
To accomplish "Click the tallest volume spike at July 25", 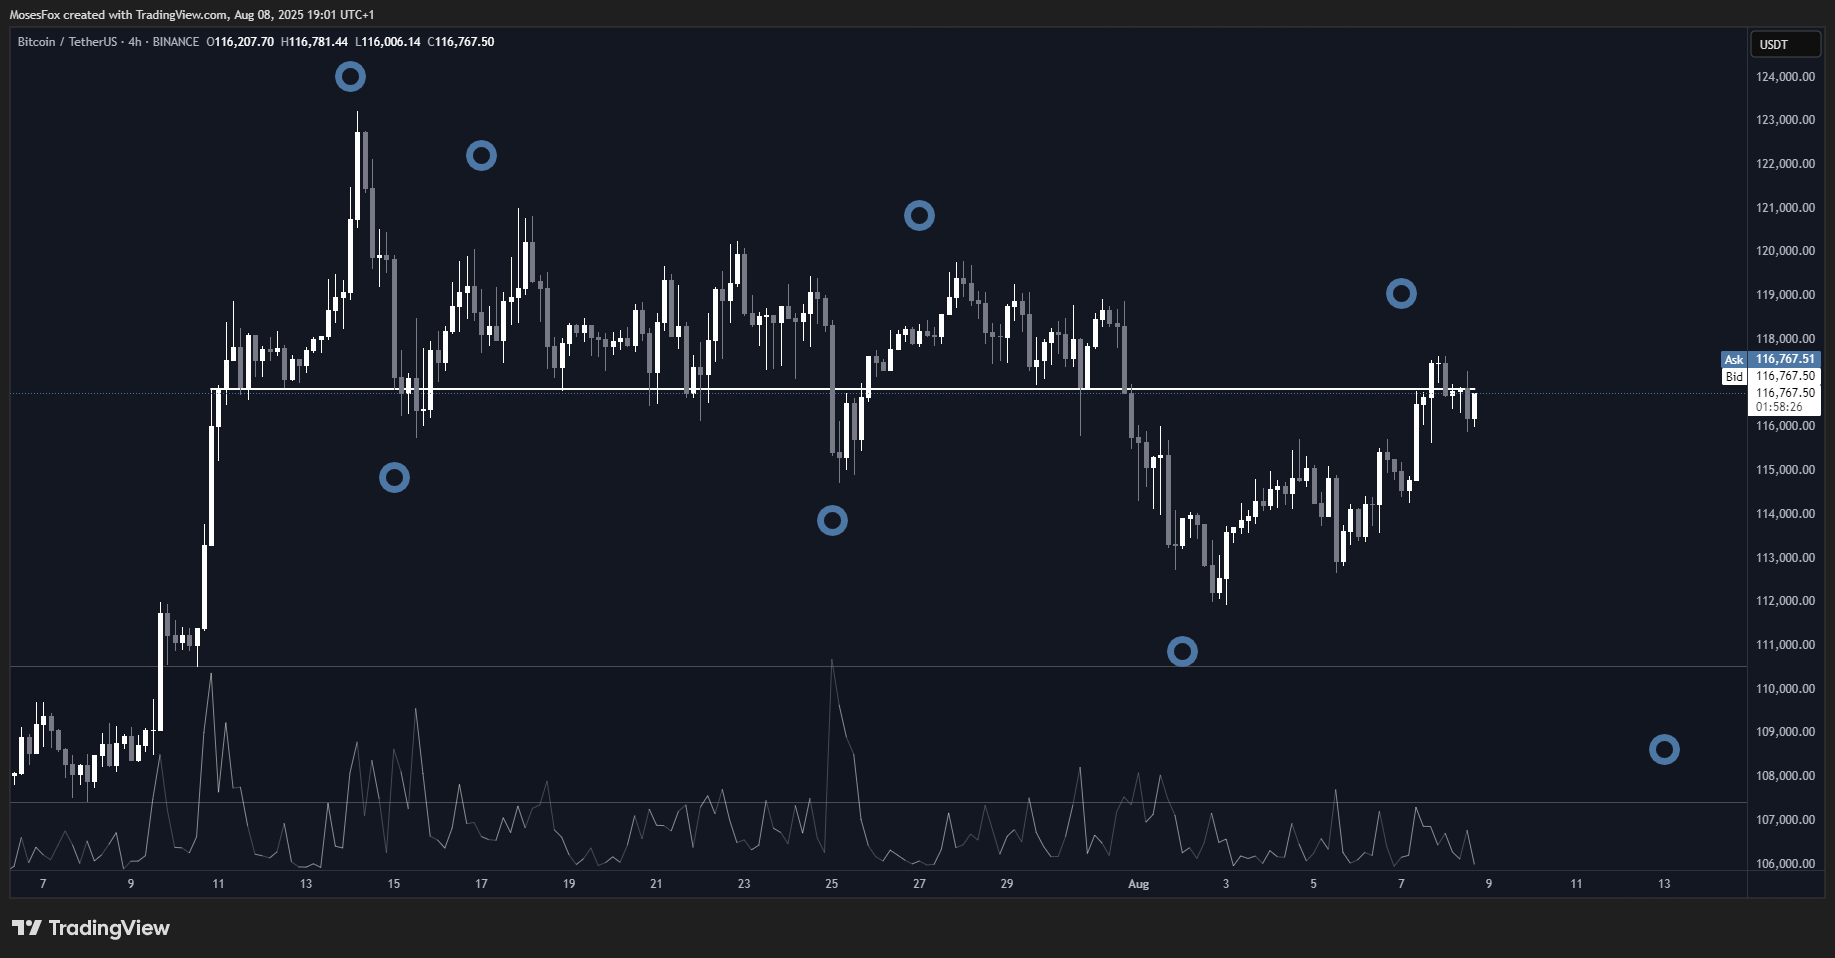I will [x=831, y=662].
